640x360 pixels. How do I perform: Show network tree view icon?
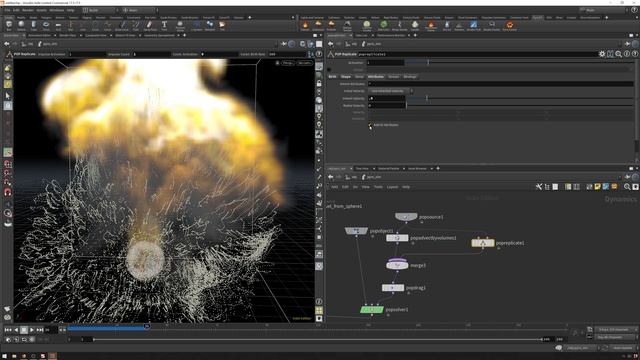[x=547, y=187]
